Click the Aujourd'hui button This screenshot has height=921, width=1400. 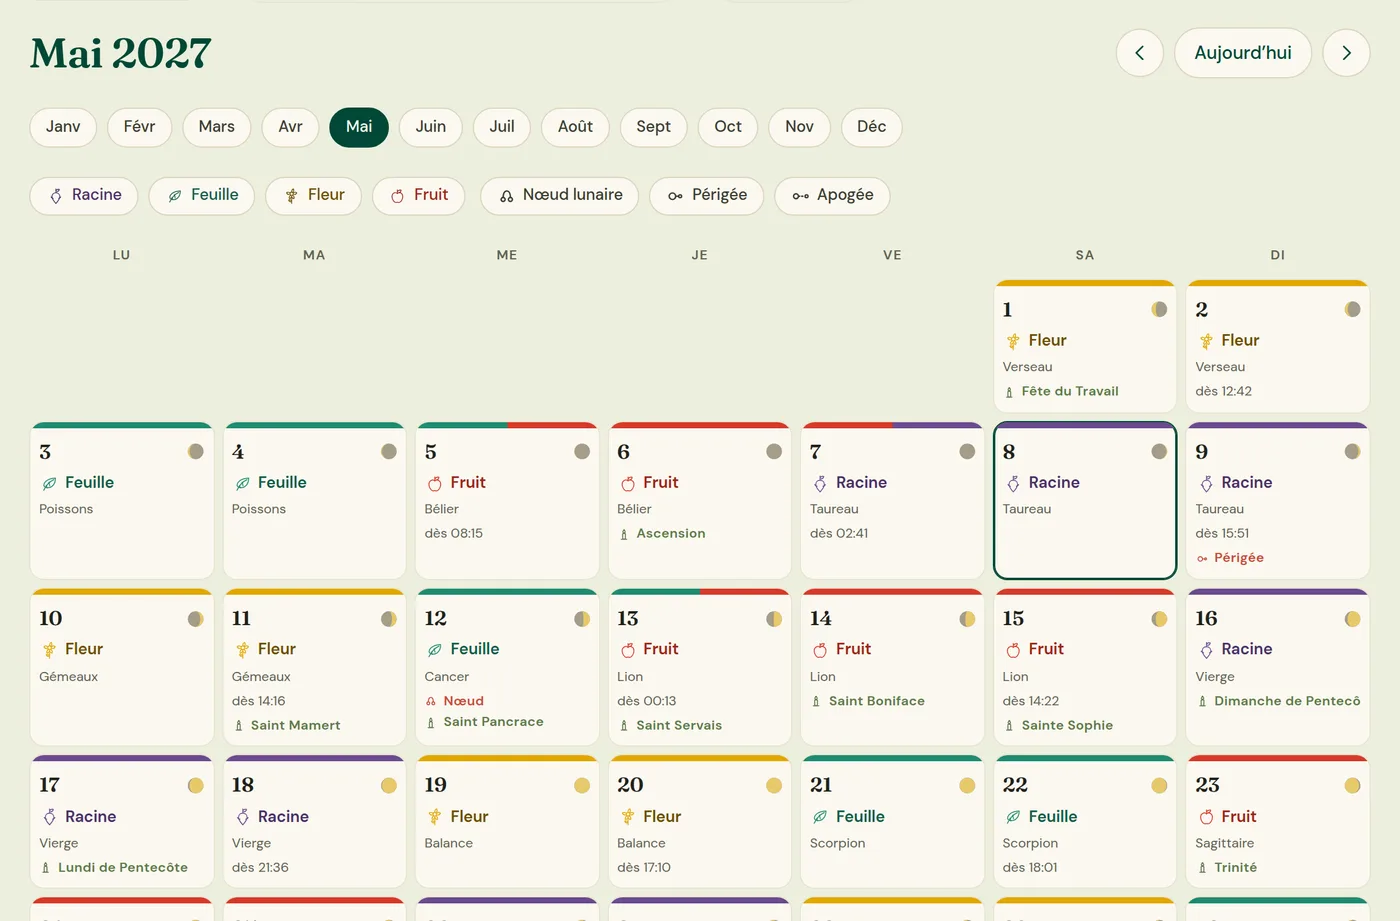tap(1243, 53)
